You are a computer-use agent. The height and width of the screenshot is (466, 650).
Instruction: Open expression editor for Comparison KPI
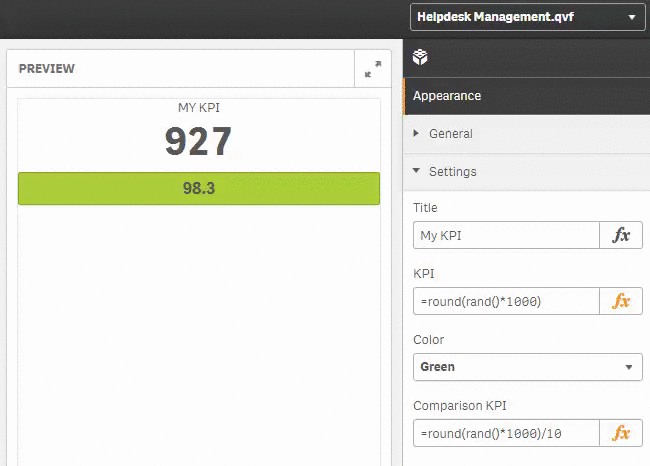click(621, 433)
